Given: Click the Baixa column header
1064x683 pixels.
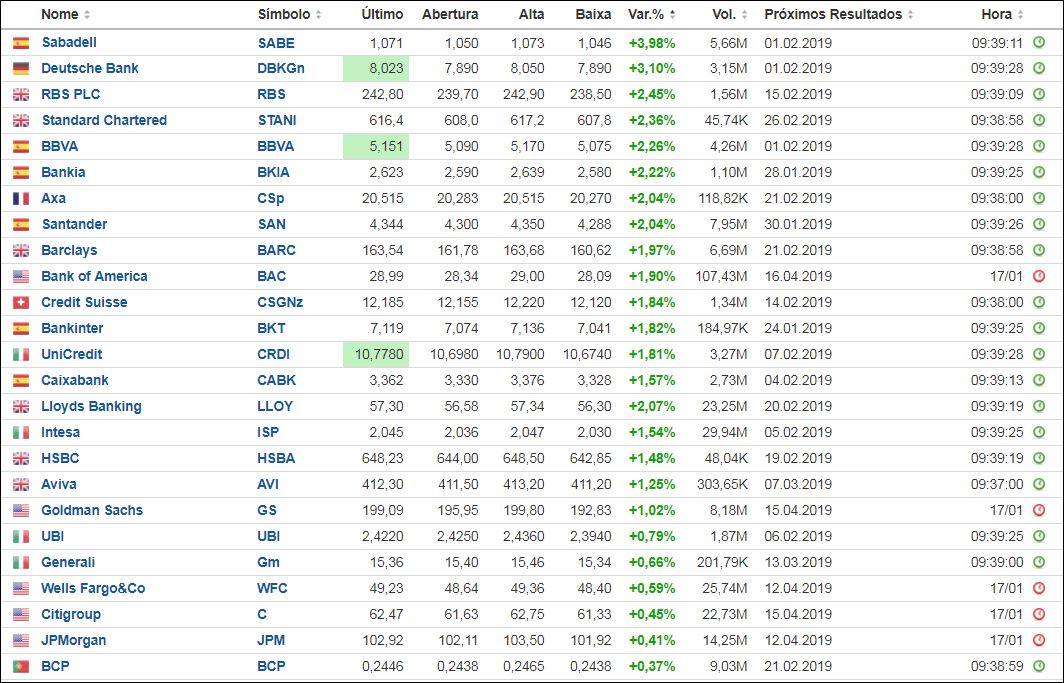Looking at the screenshot, I should click(593, 14).
